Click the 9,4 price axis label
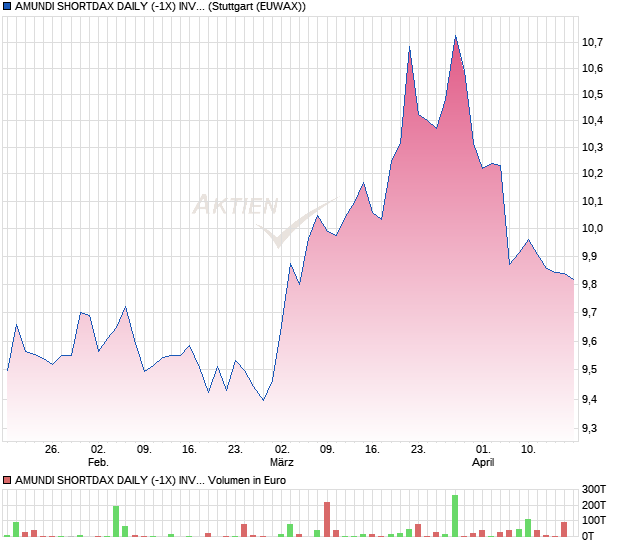 tap(589, 399)
